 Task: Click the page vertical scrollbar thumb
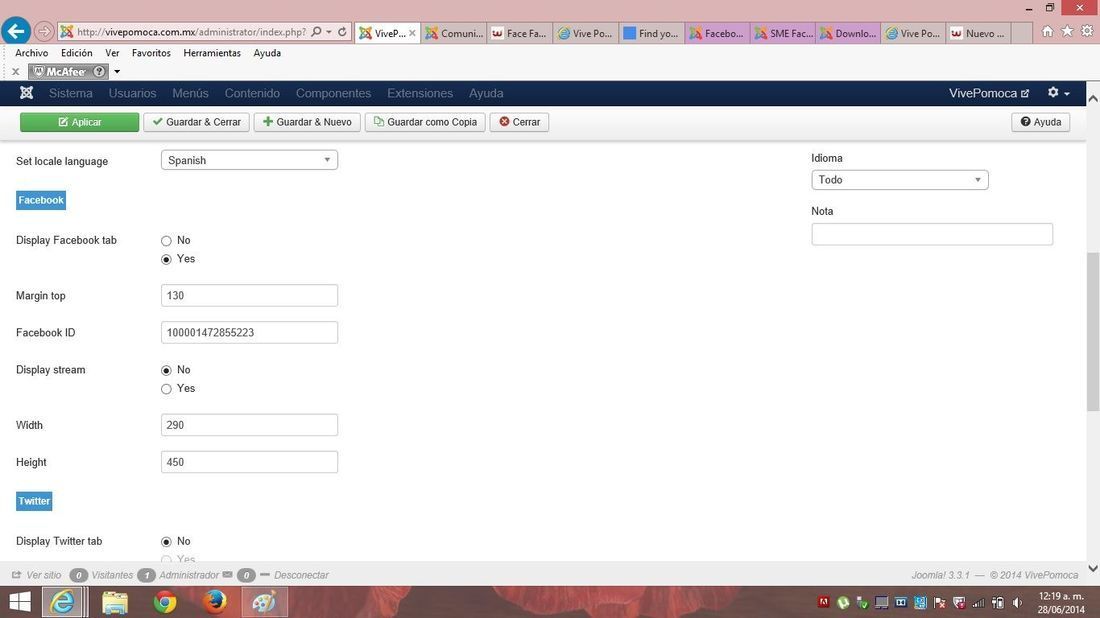[1093, 331]
